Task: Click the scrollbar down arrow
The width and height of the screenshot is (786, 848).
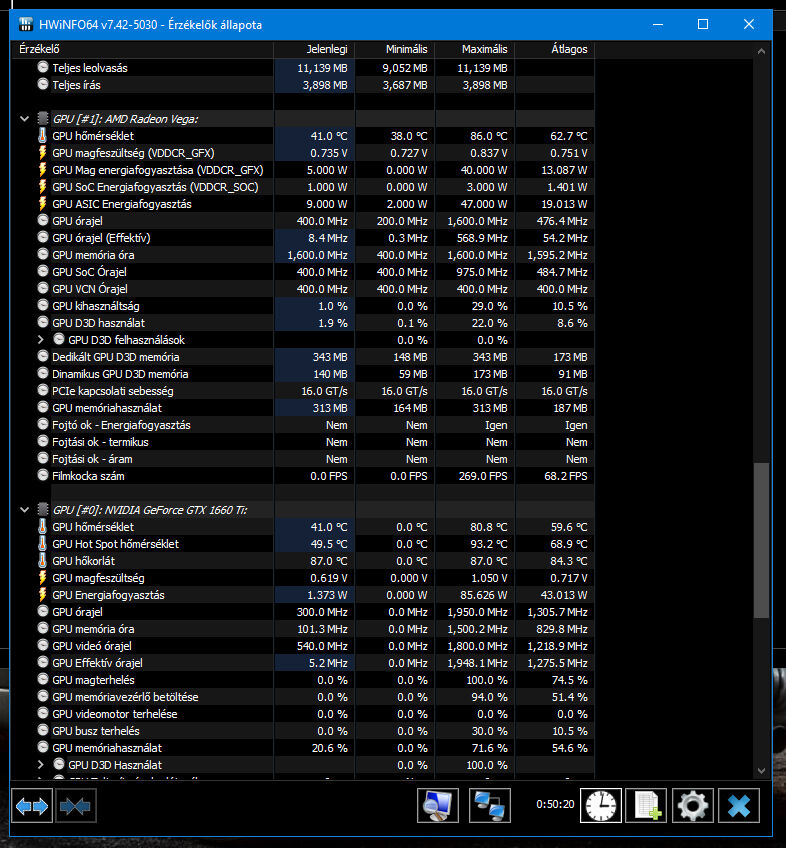Action: pyautogui.click(x=761, y=771)
